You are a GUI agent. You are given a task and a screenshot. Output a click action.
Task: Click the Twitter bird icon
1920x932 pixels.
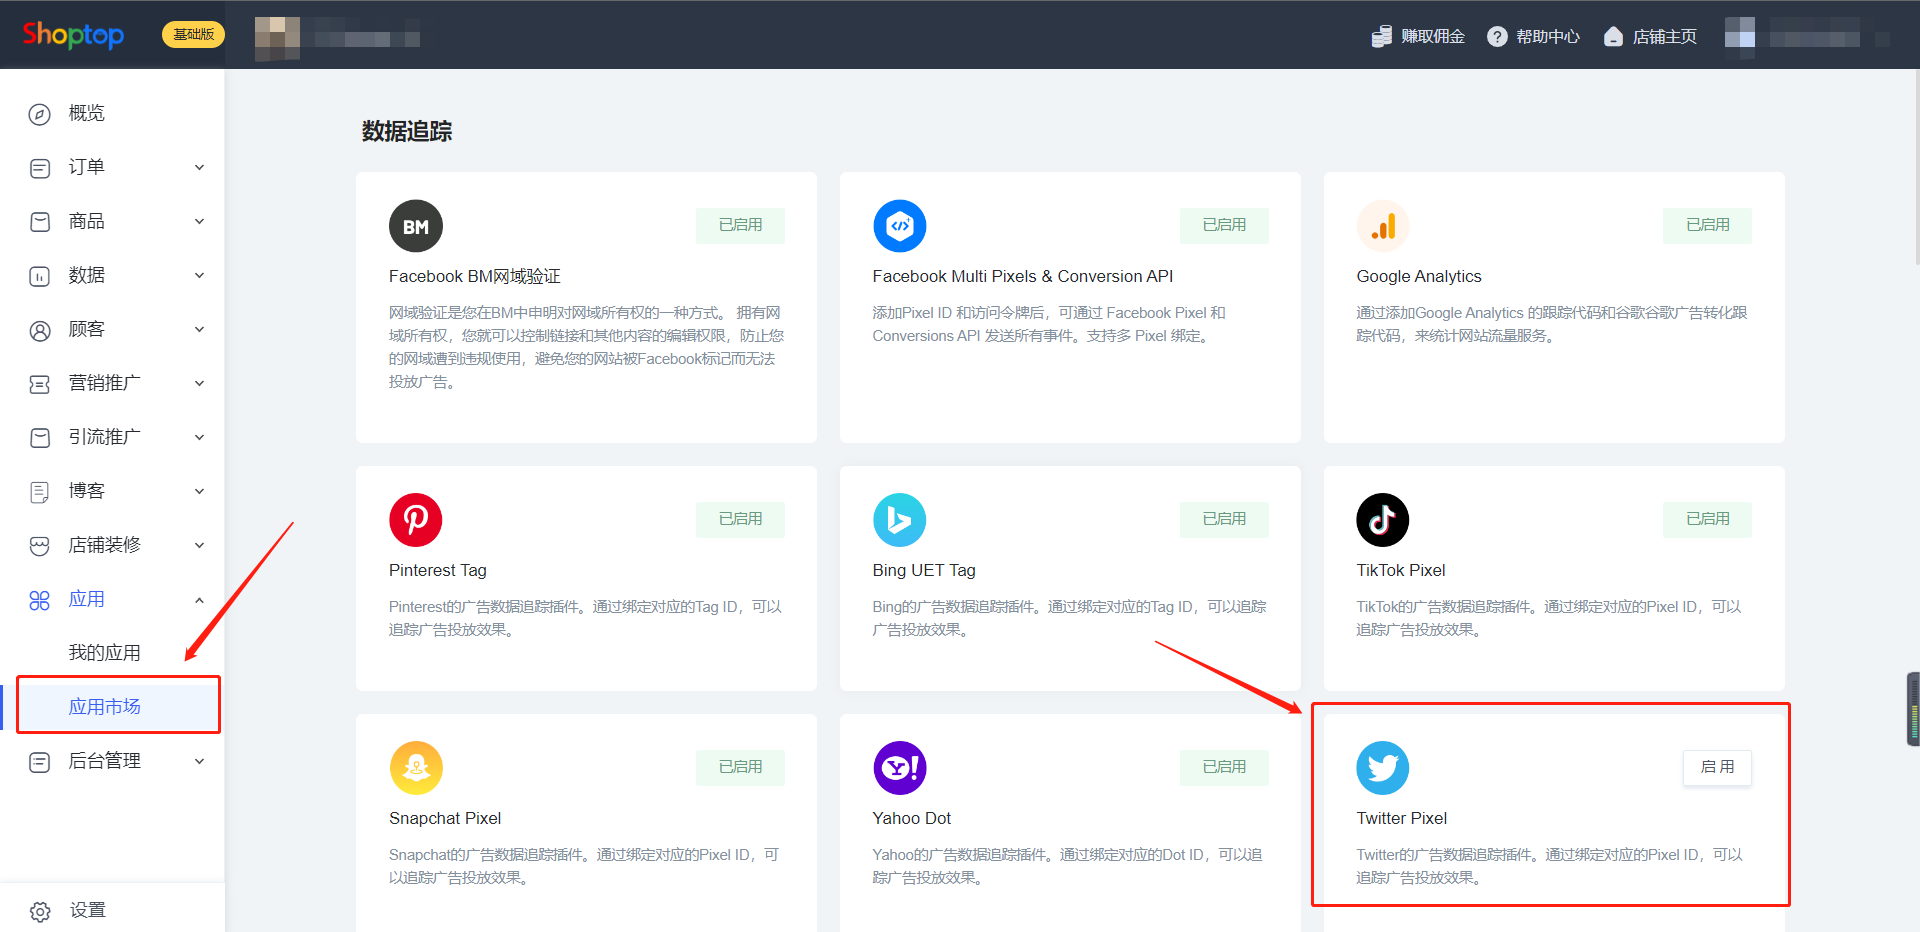pos(1383,768)
